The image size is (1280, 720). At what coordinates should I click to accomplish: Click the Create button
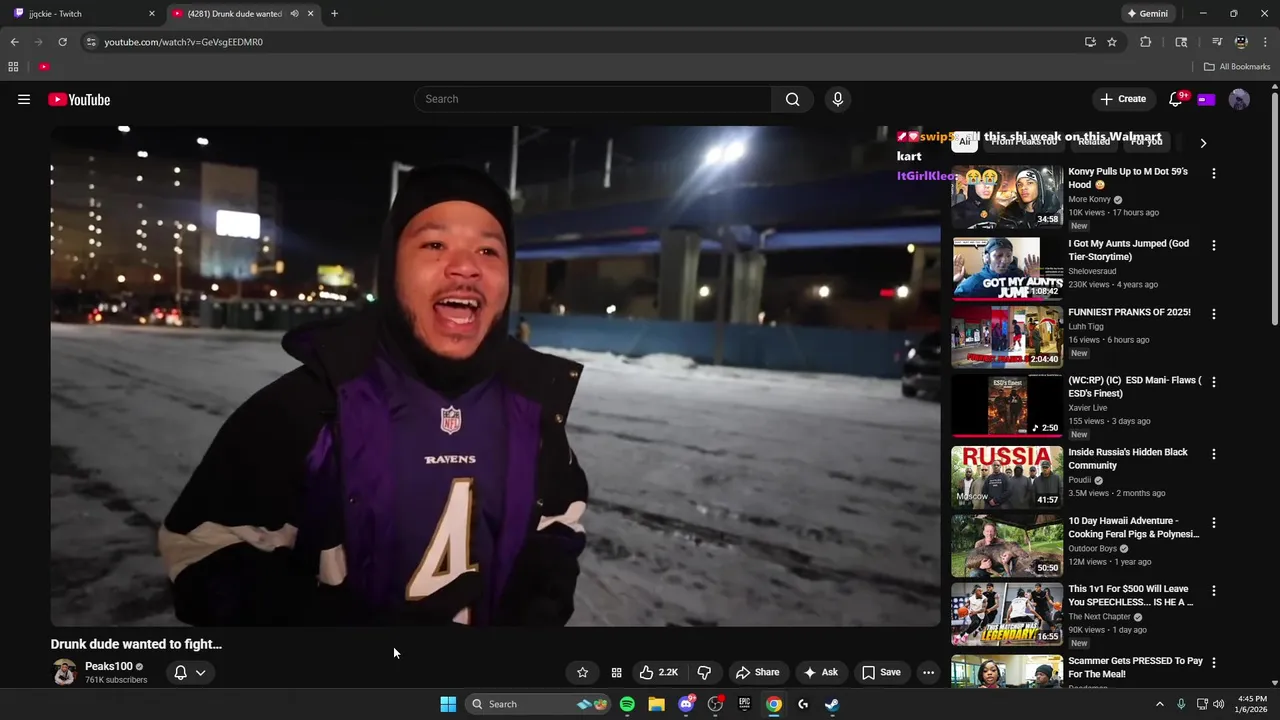coord(1123,99)
